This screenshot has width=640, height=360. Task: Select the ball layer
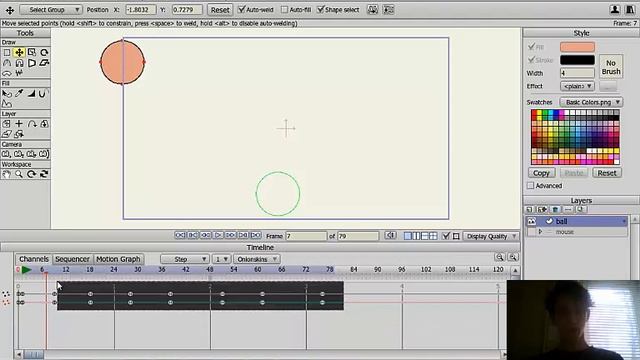point(577,221)
